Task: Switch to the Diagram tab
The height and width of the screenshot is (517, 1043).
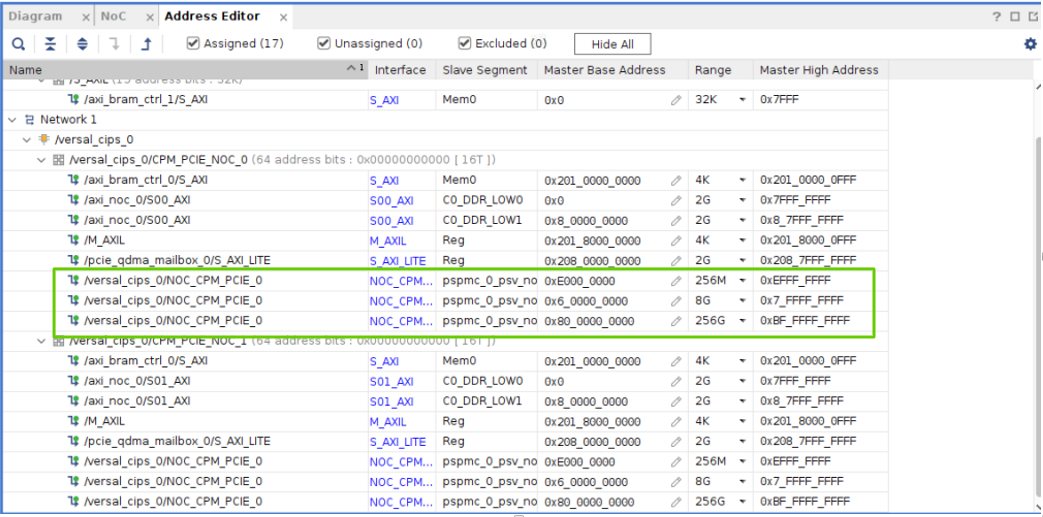Action: pyautogui.click(x=35, y=17)
